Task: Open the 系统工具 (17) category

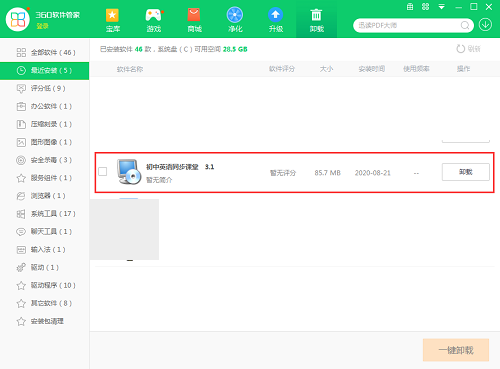Action: pyautogui.click(x=45, y=214)
